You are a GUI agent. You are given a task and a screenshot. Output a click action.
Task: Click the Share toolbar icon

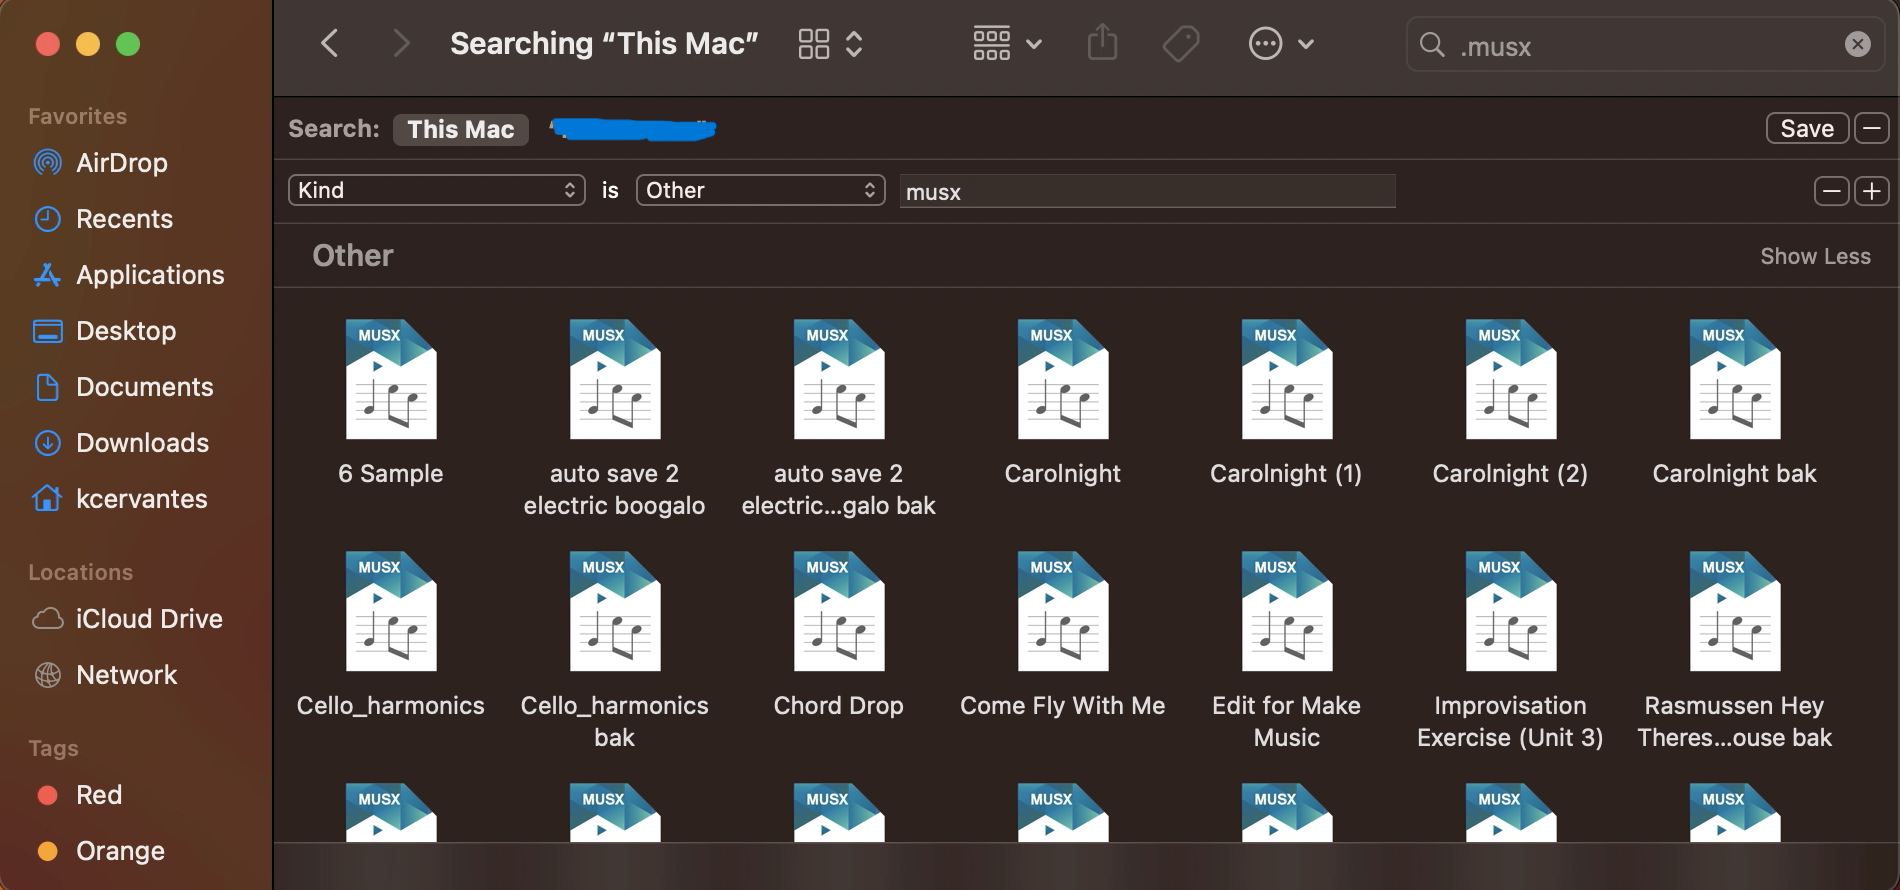click(x=1102, y=44)
